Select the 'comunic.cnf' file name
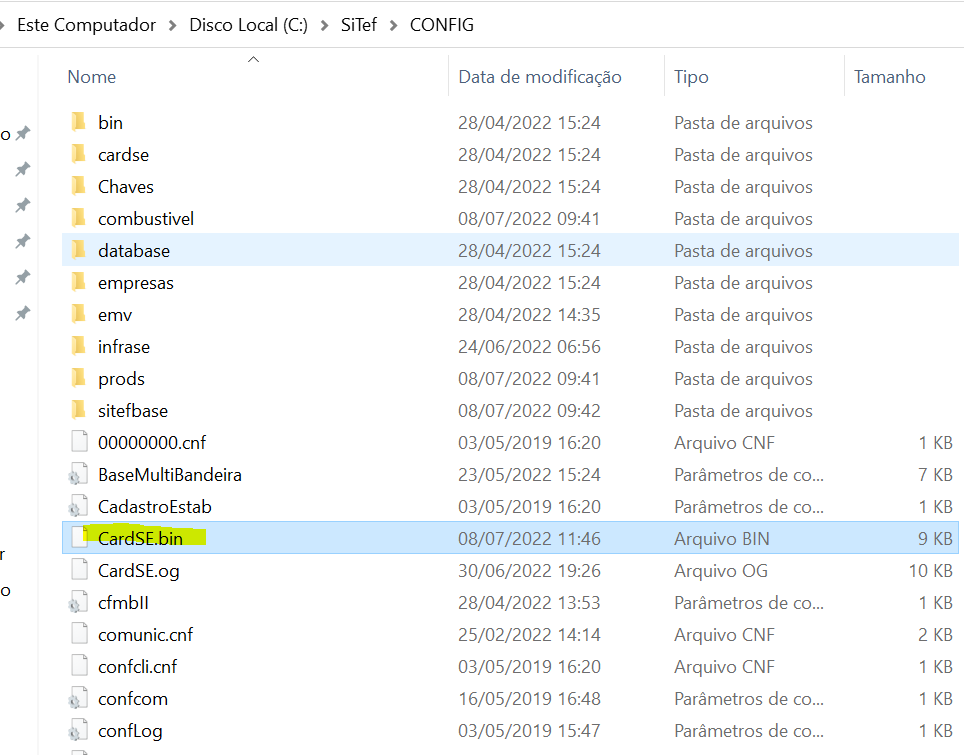964x755 pixels. click(x=146, y=634)
